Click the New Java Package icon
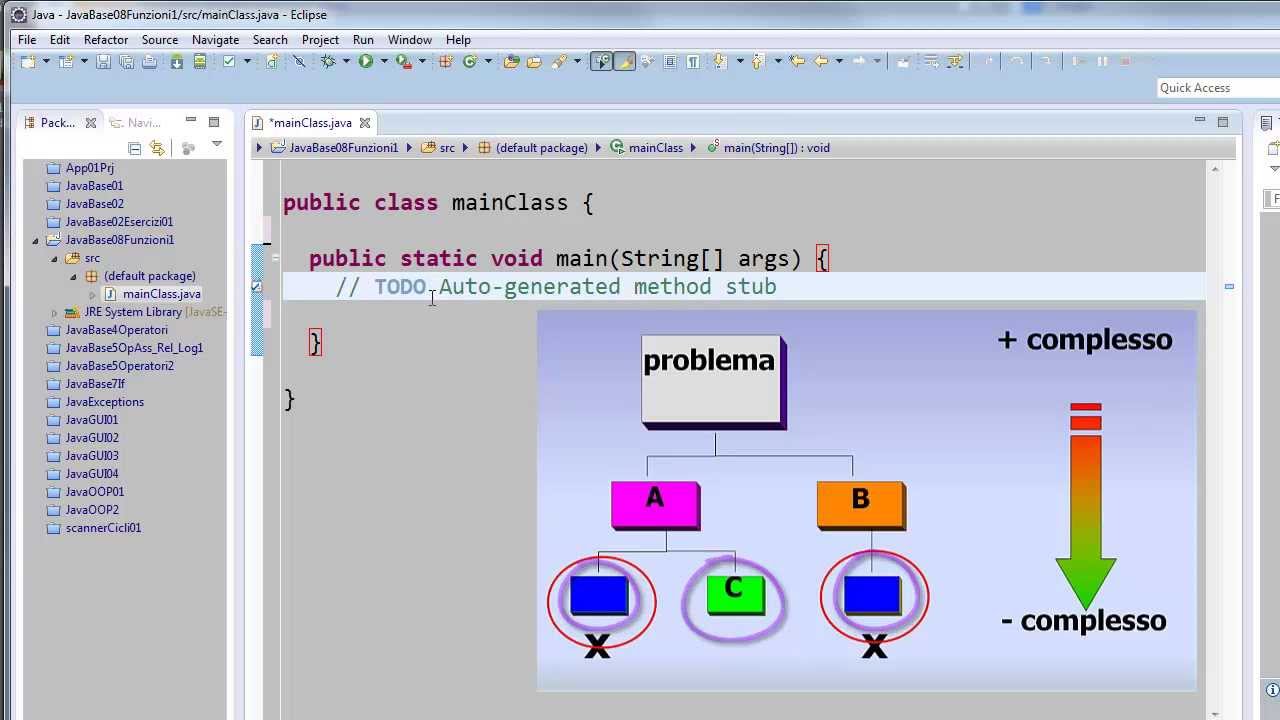Screen dimensions: 1280x720 pyautogui.click(x=446, y=62)
